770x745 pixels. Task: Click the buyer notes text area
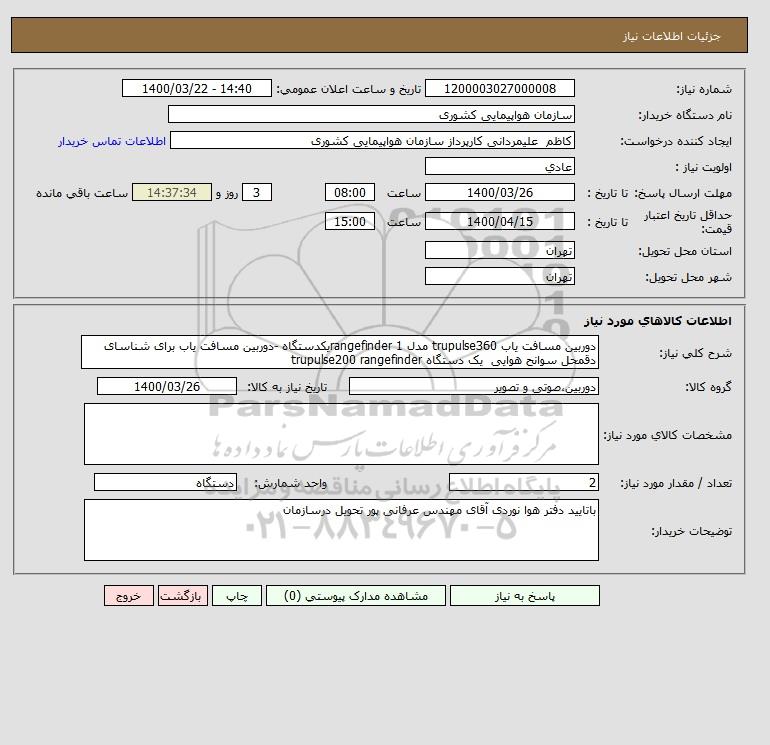(x=341, y=530)
